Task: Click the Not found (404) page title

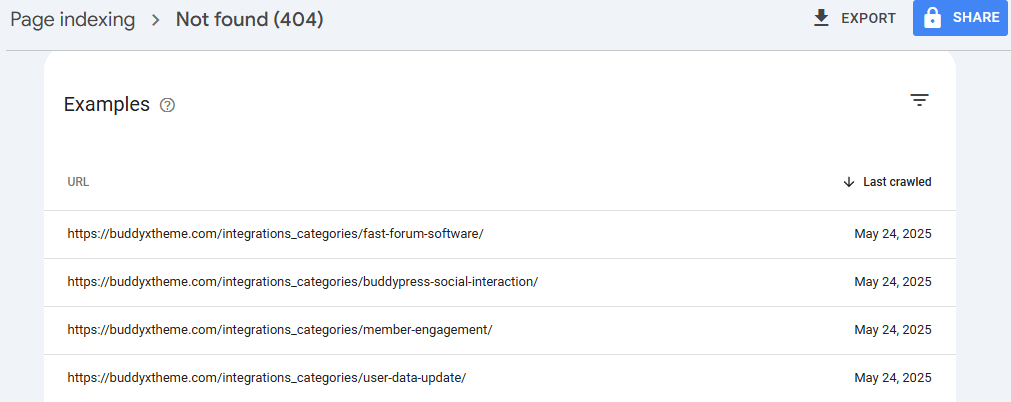Action: [x=249, y=20]
